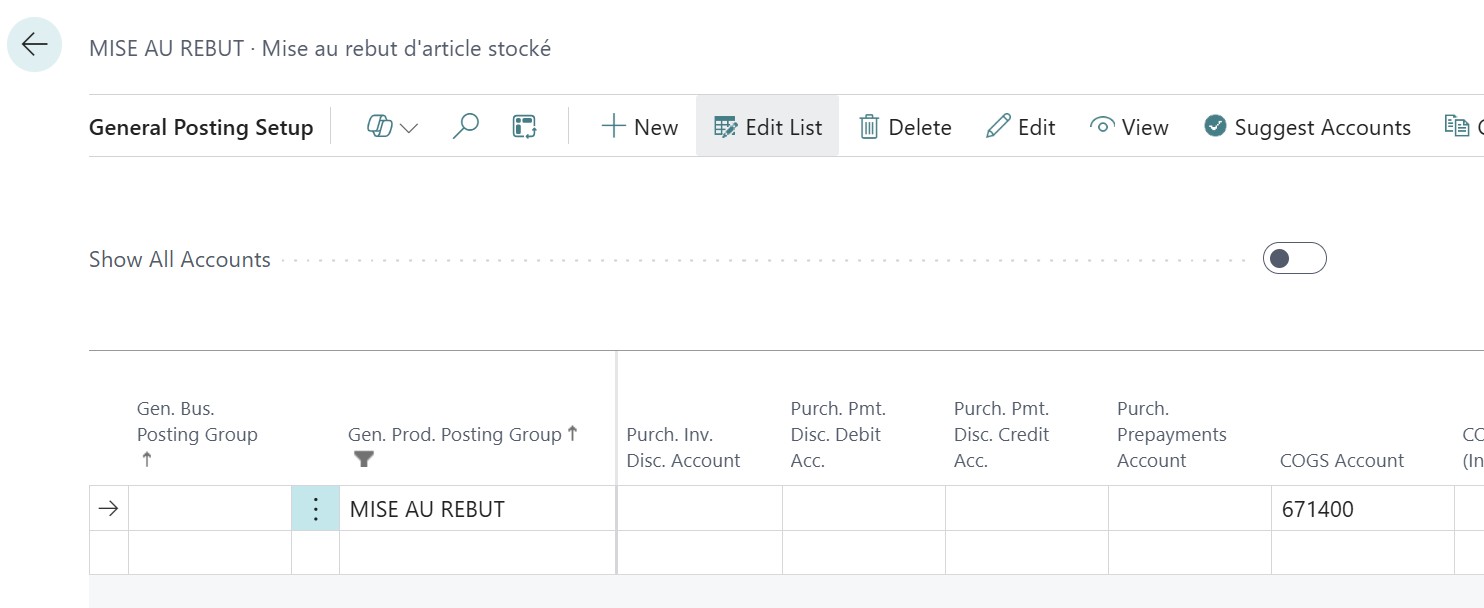Click the Copilot icon

tap(378, 125)
